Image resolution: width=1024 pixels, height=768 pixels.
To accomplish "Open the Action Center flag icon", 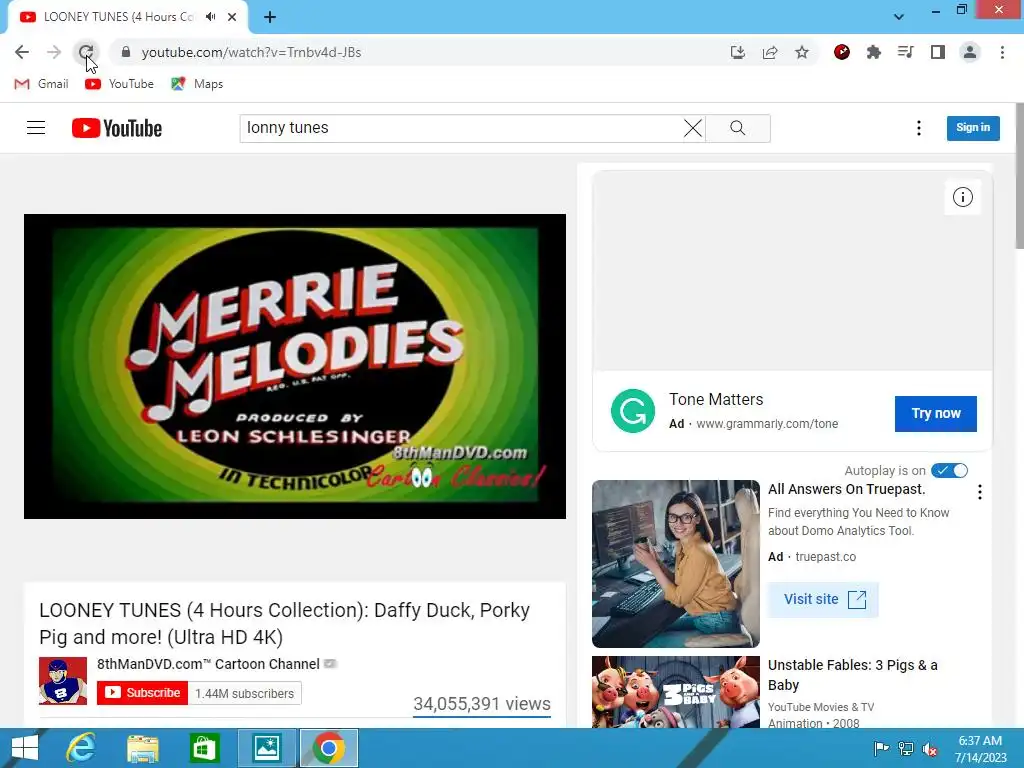I will (881, 749).
